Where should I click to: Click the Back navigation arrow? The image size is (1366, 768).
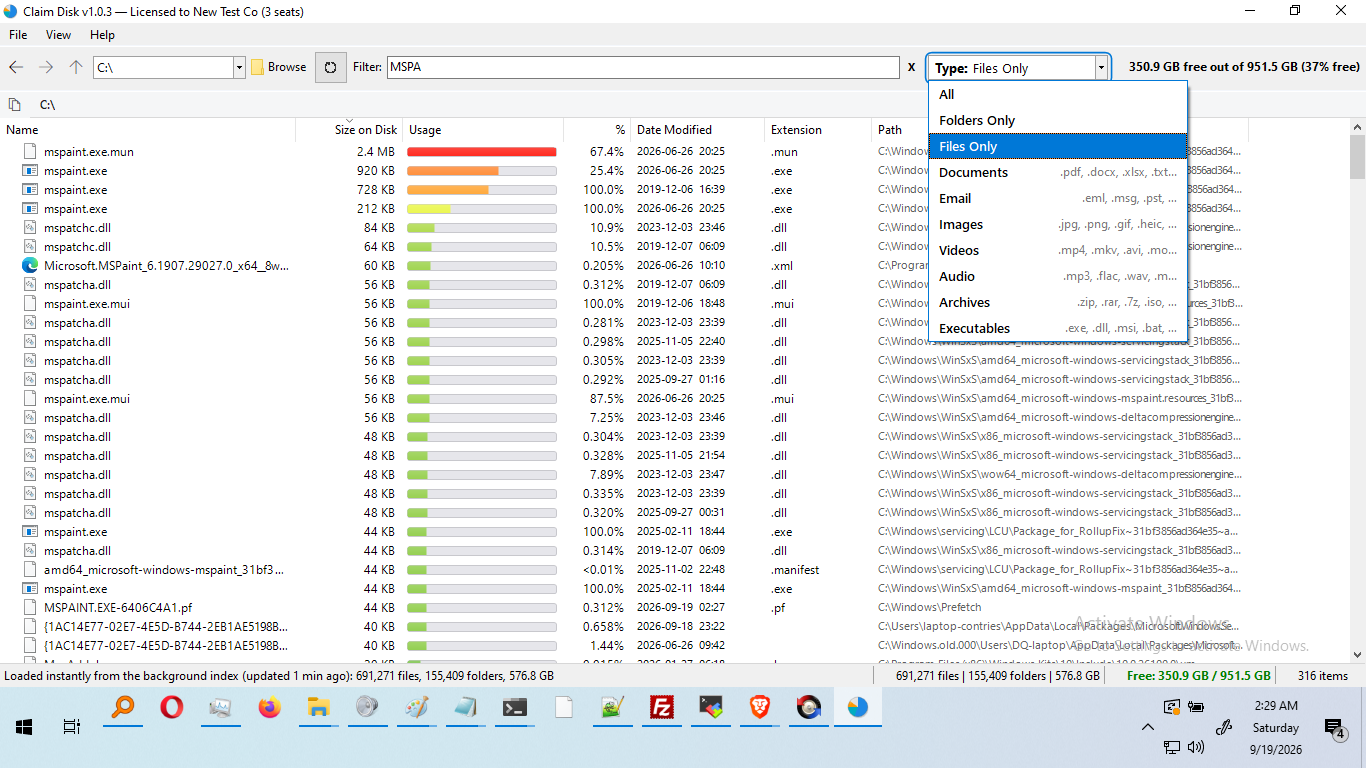(x=16, y=67)
